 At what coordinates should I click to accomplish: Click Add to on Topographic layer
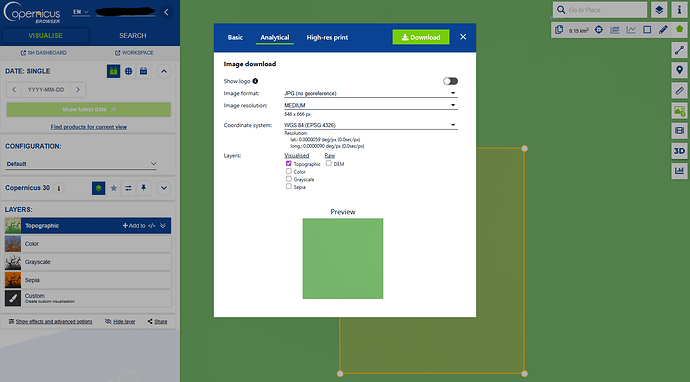click(x=134, y=226)
